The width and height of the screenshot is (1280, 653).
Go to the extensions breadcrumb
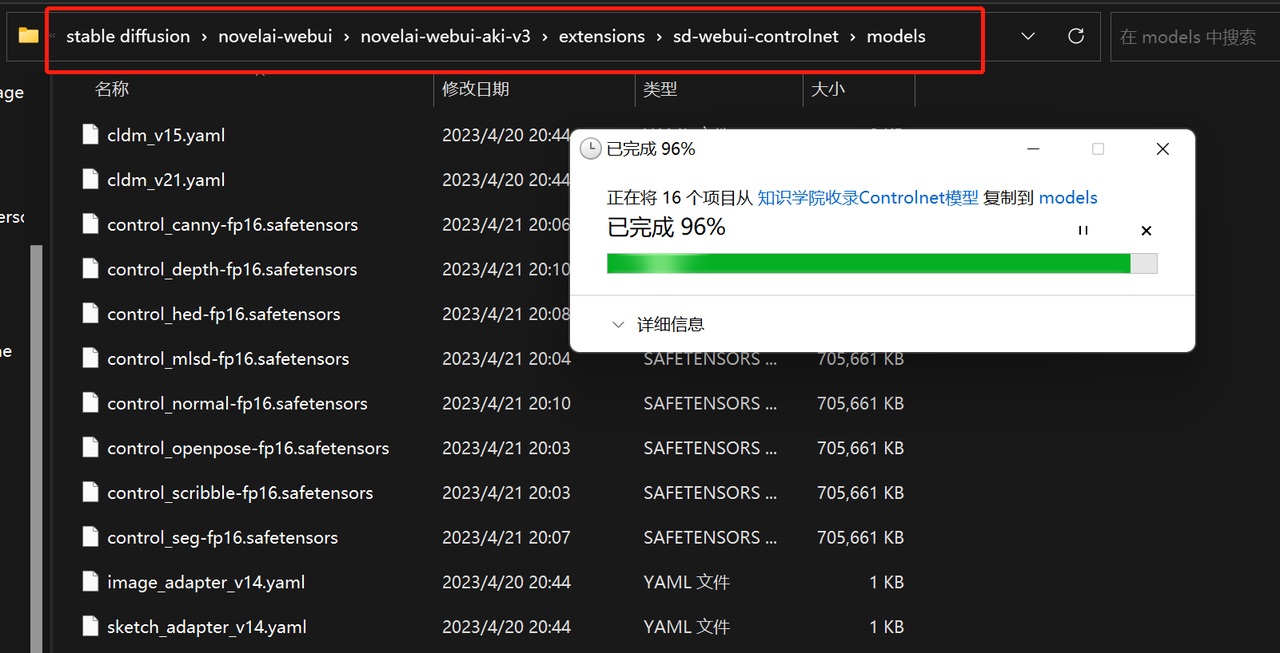pos(602,36)
